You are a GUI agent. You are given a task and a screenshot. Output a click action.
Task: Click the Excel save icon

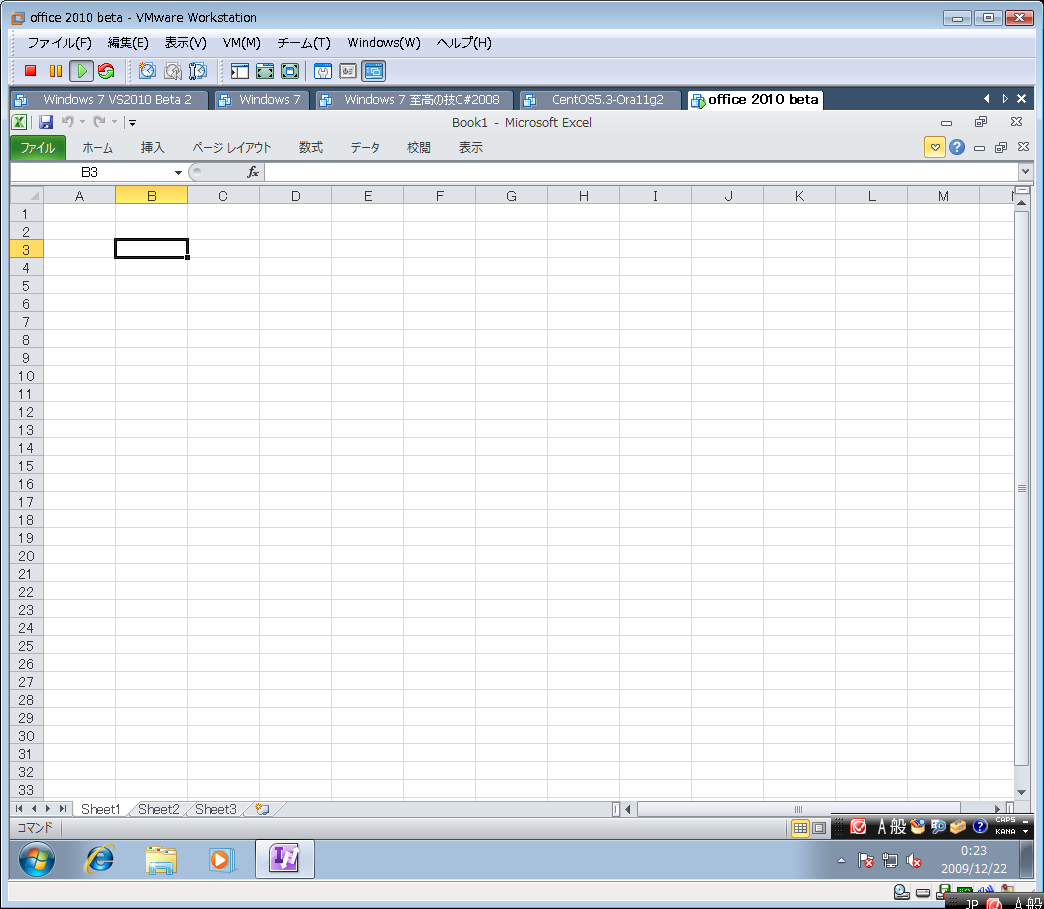point(46,122)
